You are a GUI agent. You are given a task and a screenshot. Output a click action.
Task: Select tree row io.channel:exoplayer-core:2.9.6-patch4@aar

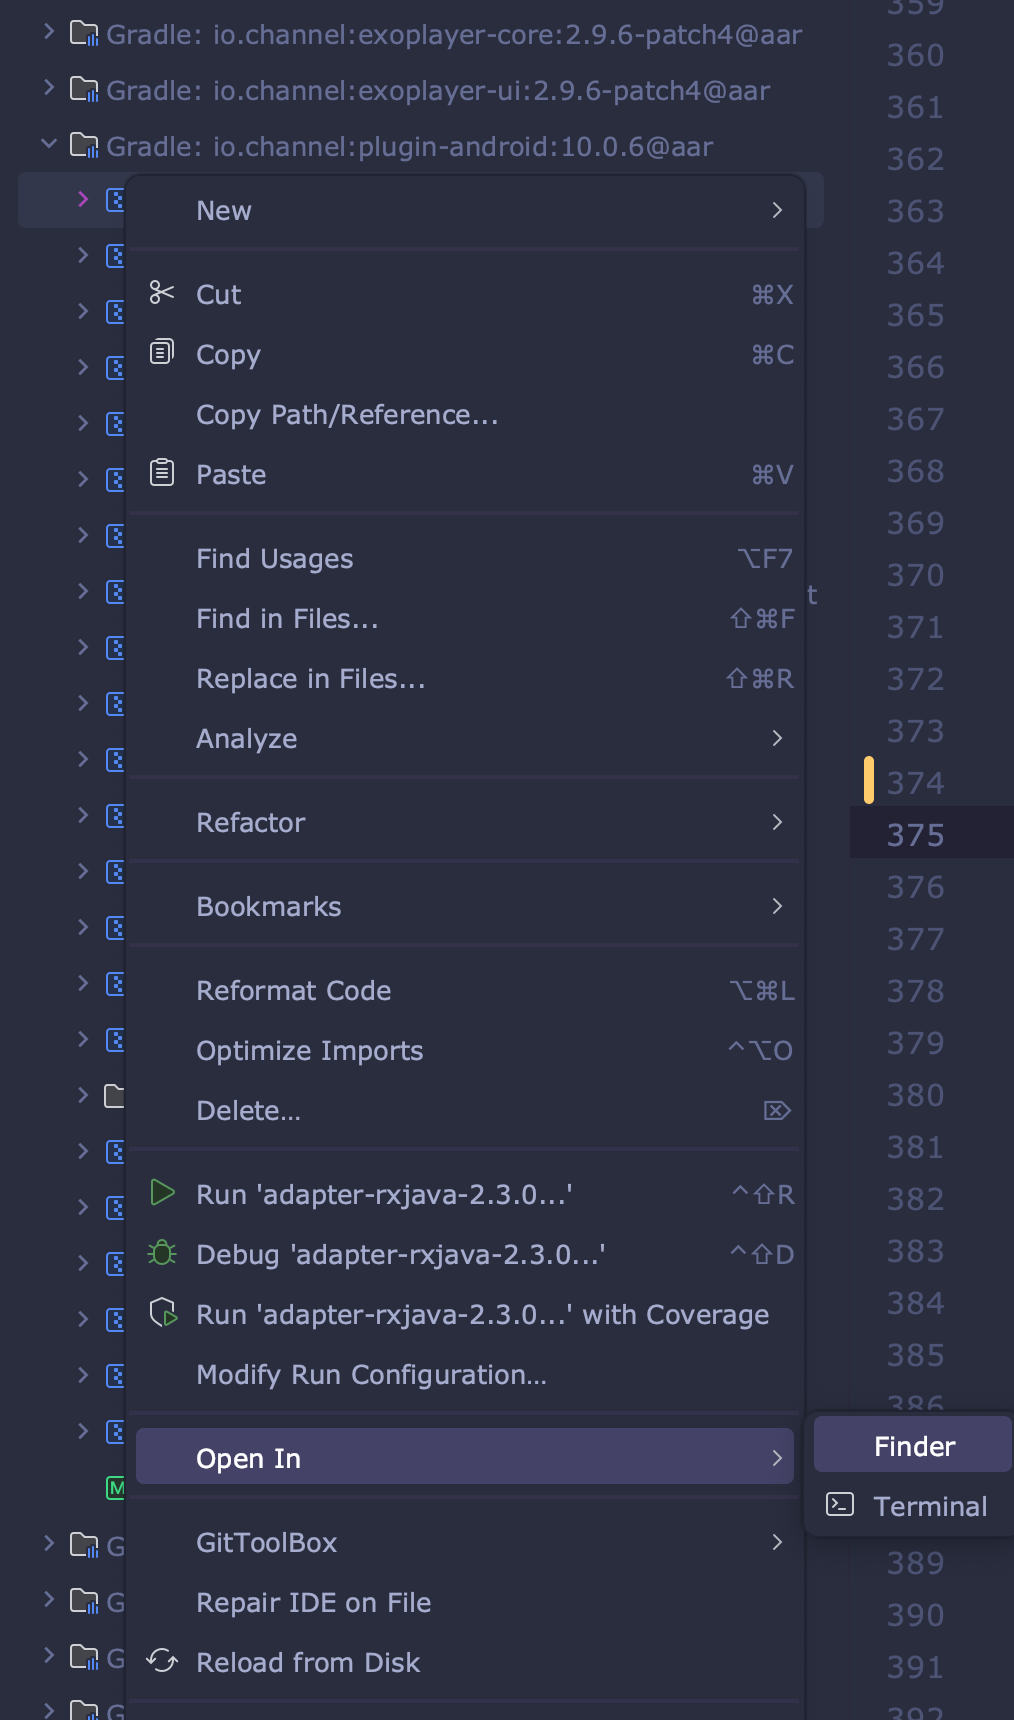[420, 34]
